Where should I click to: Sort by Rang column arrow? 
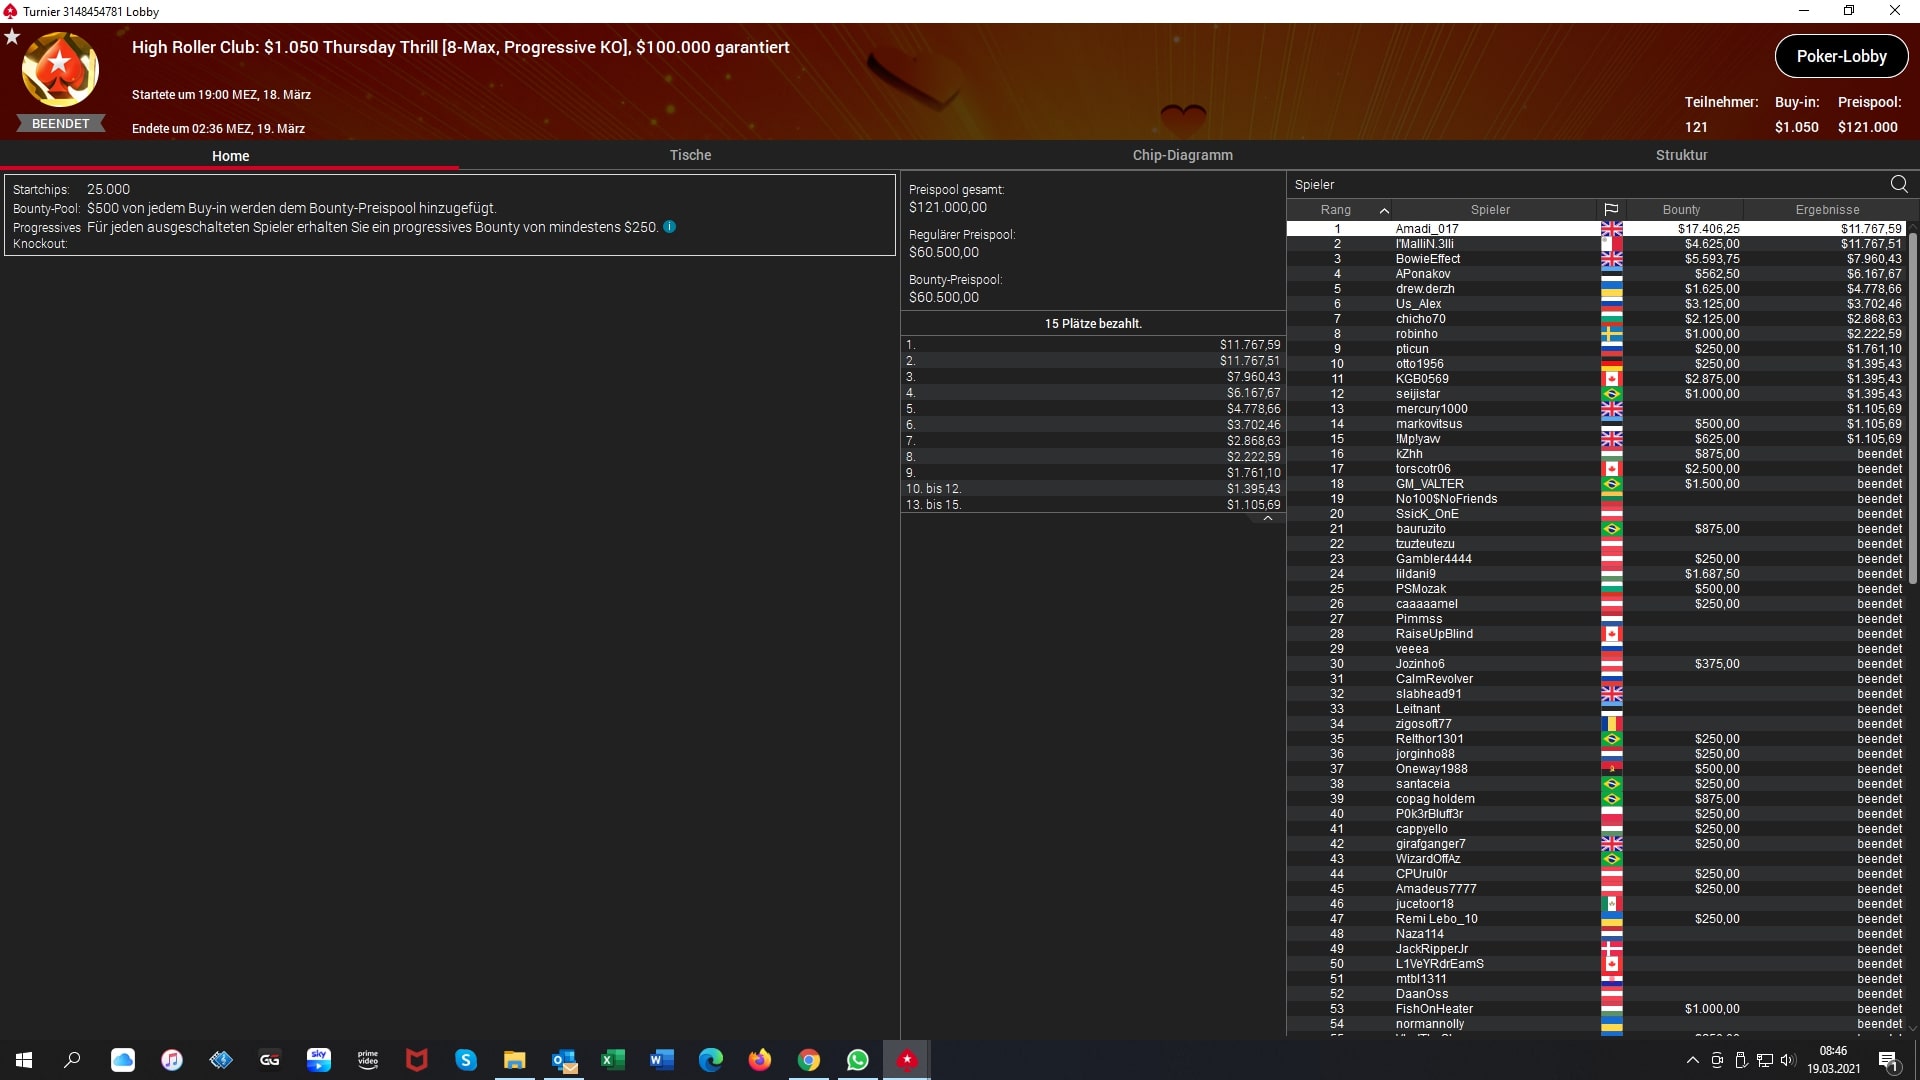pos(1384,210)
